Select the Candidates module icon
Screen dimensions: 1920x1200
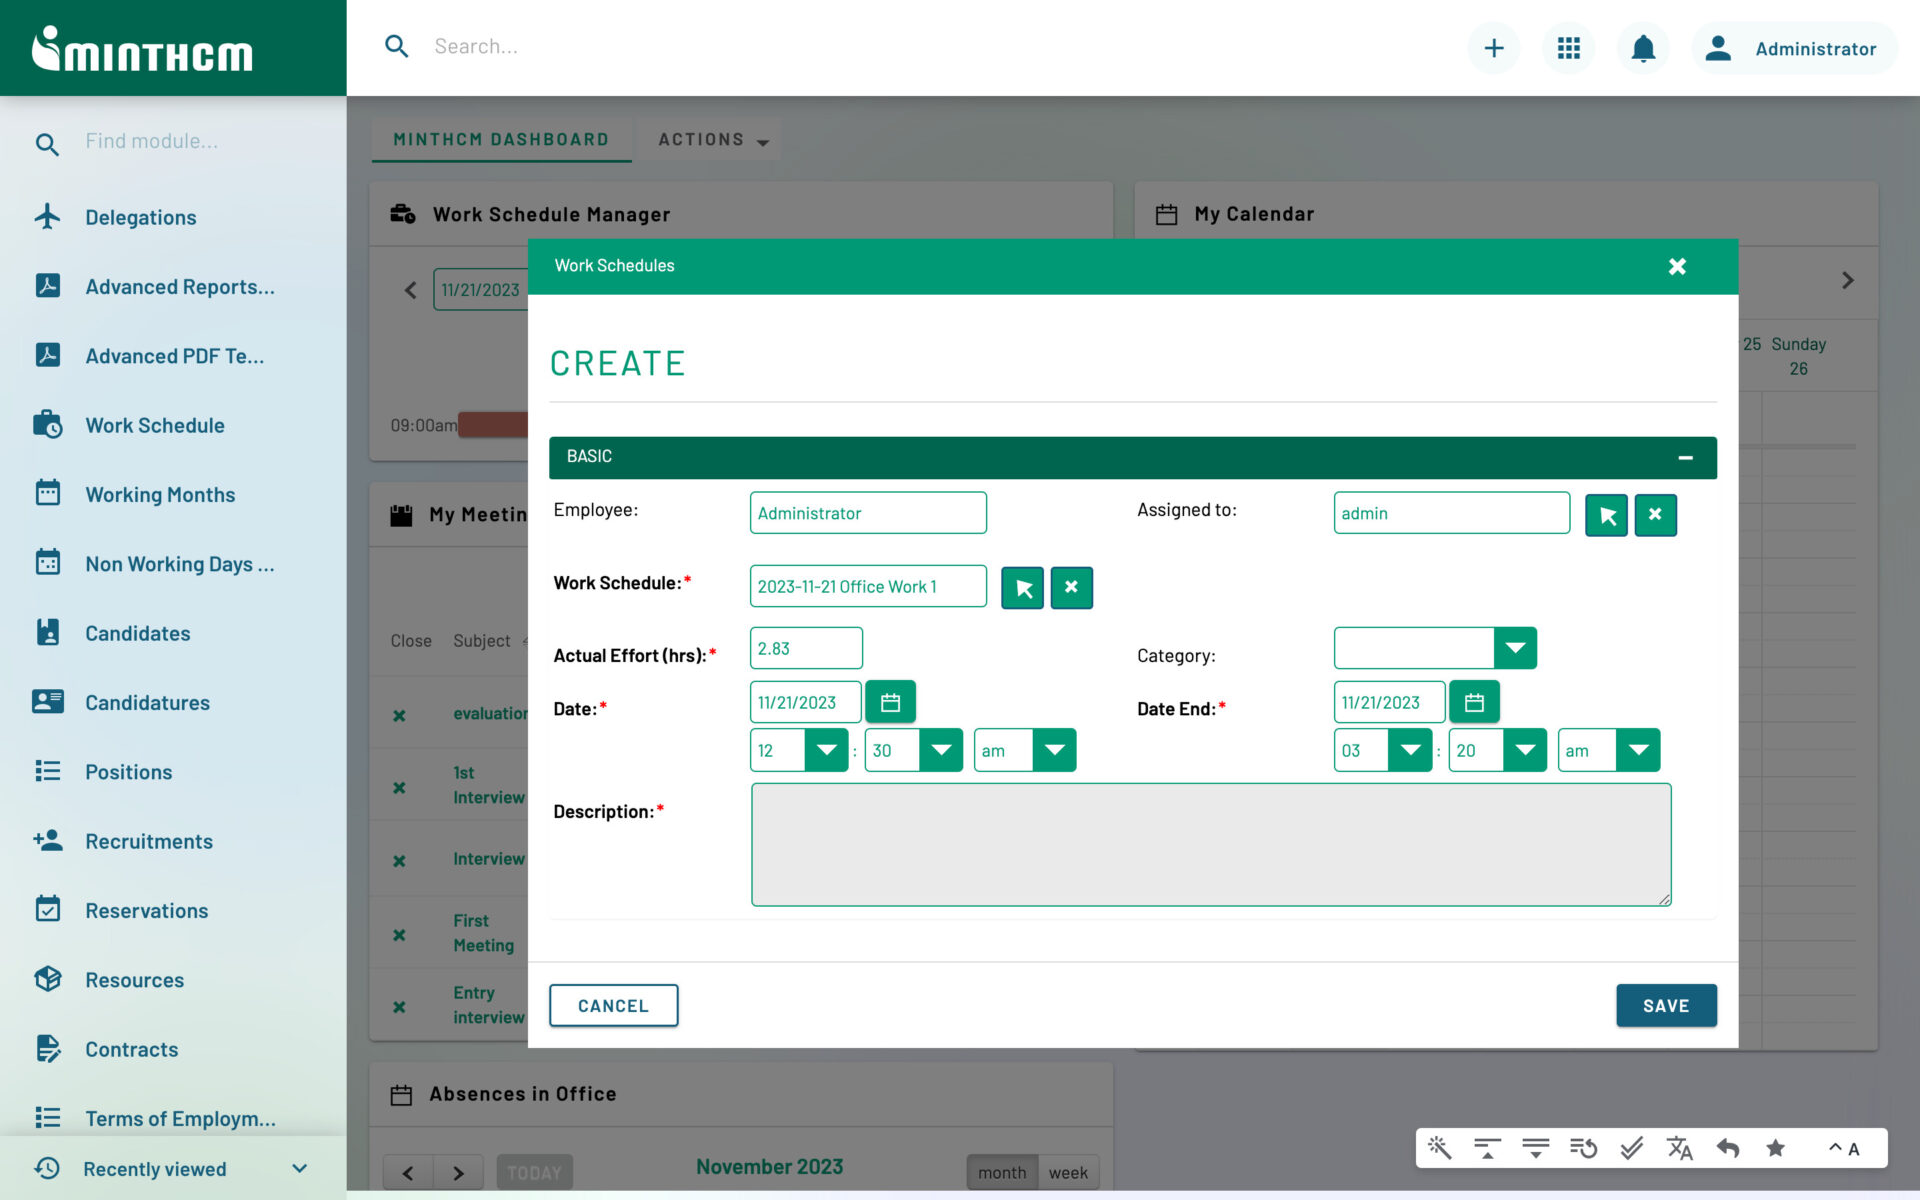coord(47,632)
